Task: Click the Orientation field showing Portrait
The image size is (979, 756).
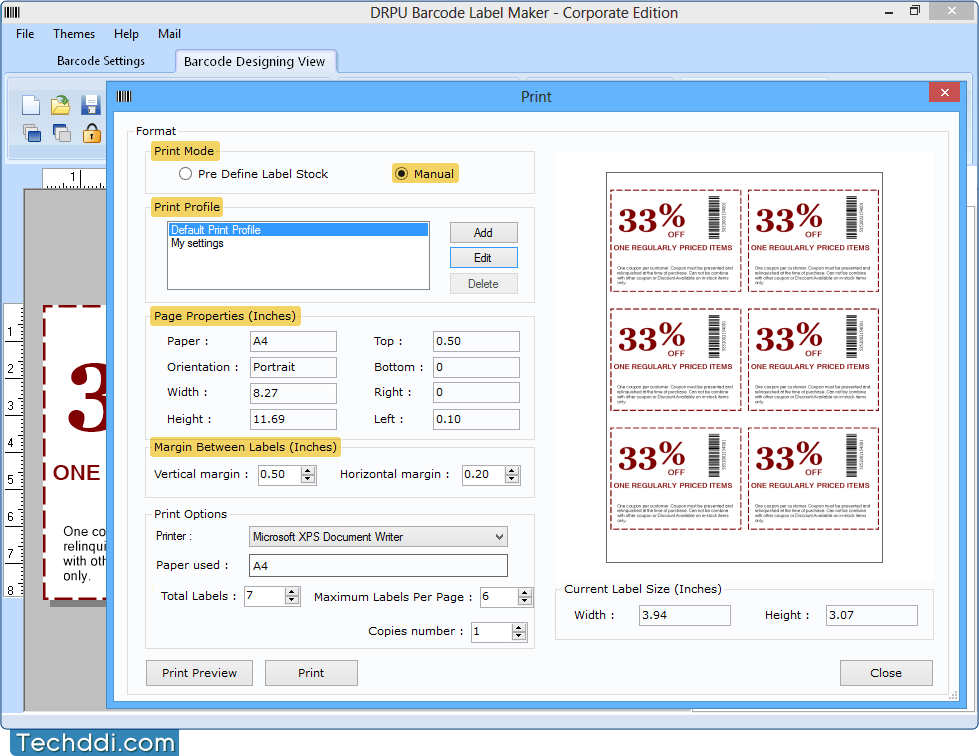Action: pyautogui.click(x=293, y=367)
